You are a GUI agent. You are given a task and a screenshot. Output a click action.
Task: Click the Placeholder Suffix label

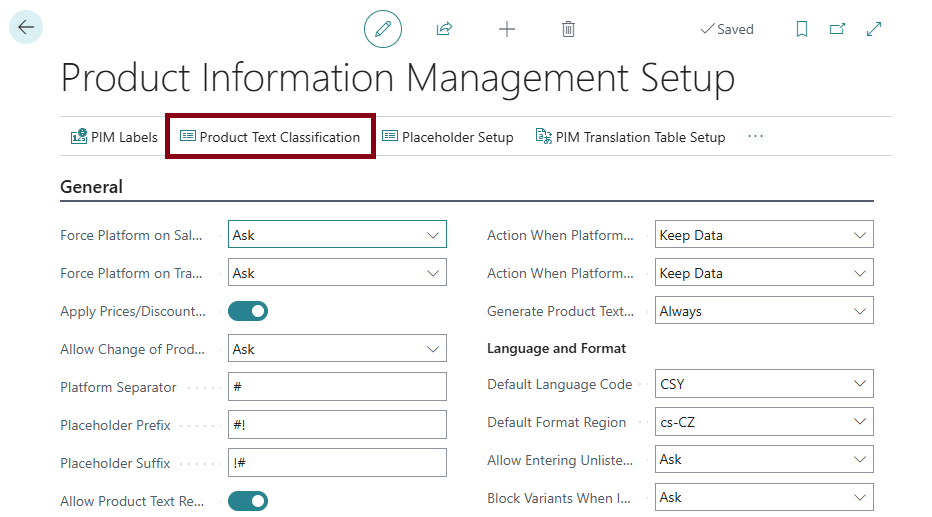coord(115,464)
